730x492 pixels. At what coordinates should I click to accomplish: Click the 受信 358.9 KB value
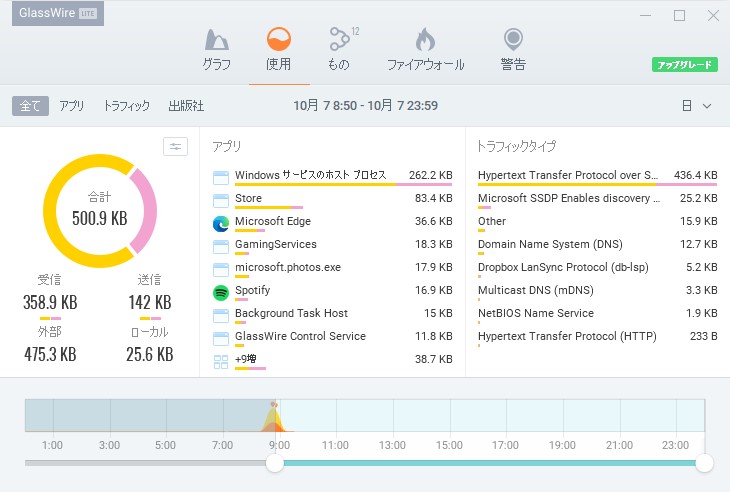[x=50, y=303]
